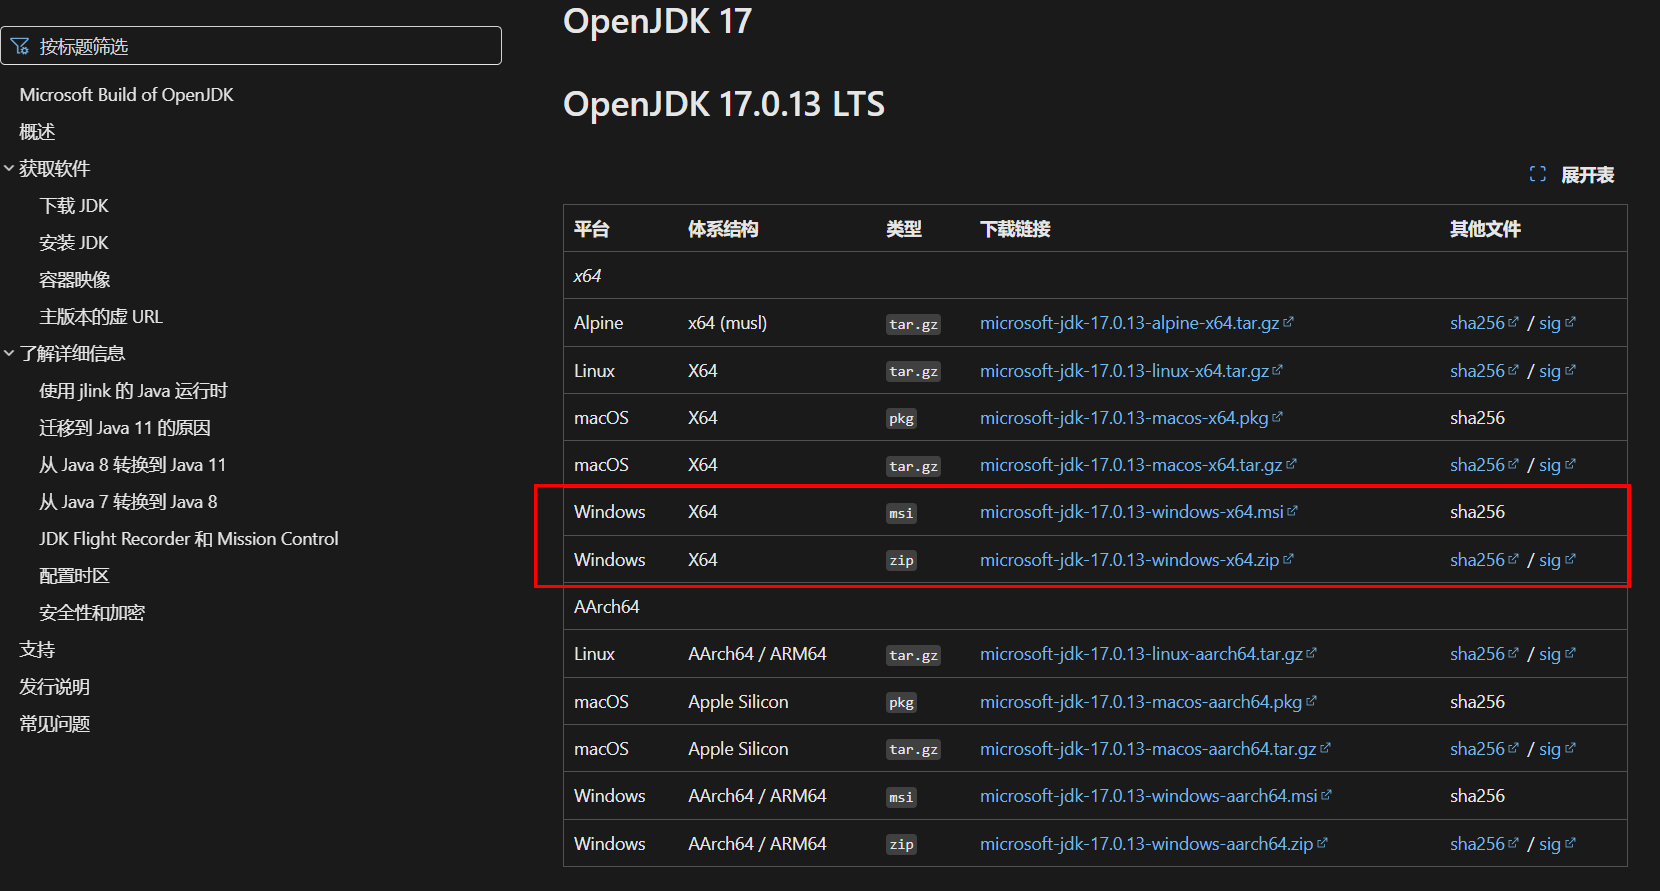Download microsoft-jdk-17.0.13-macos-aarch64.tar.gz
The image size is (1660, 891).
(1155, 748)
